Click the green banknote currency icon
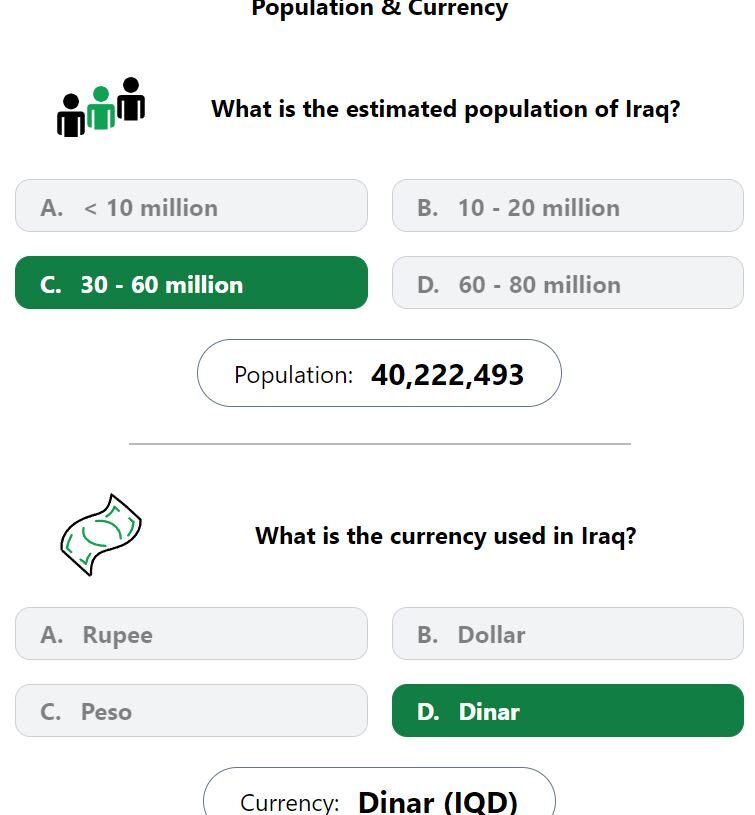Image resolution: width=755 pixels, height=815 pixels. pyautogui.click(x=101, y=535)
